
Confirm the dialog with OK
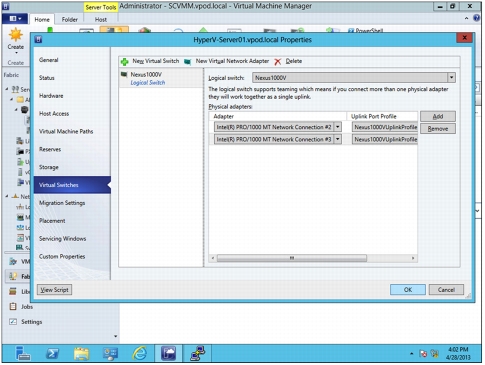[408, 290]
